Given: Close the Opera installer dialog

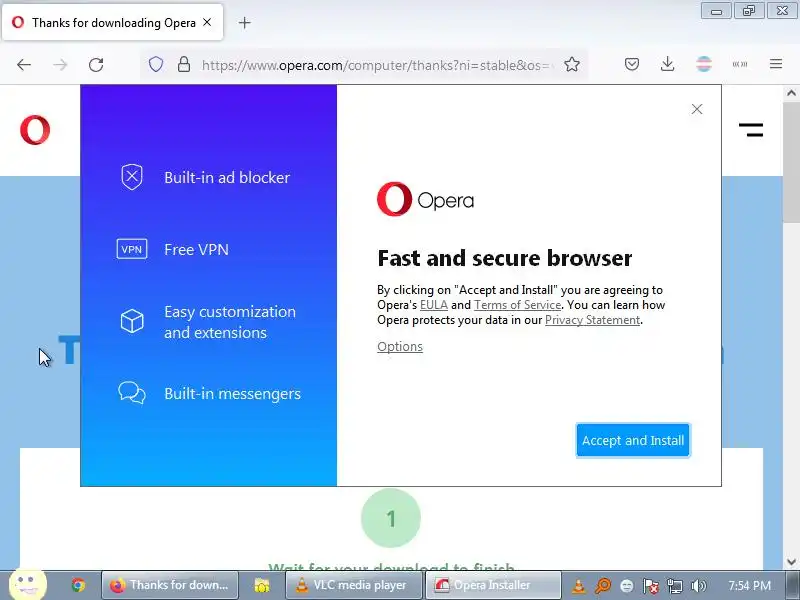Looking at the screenshot, I should pyautogui.click(x=697, y=109).
